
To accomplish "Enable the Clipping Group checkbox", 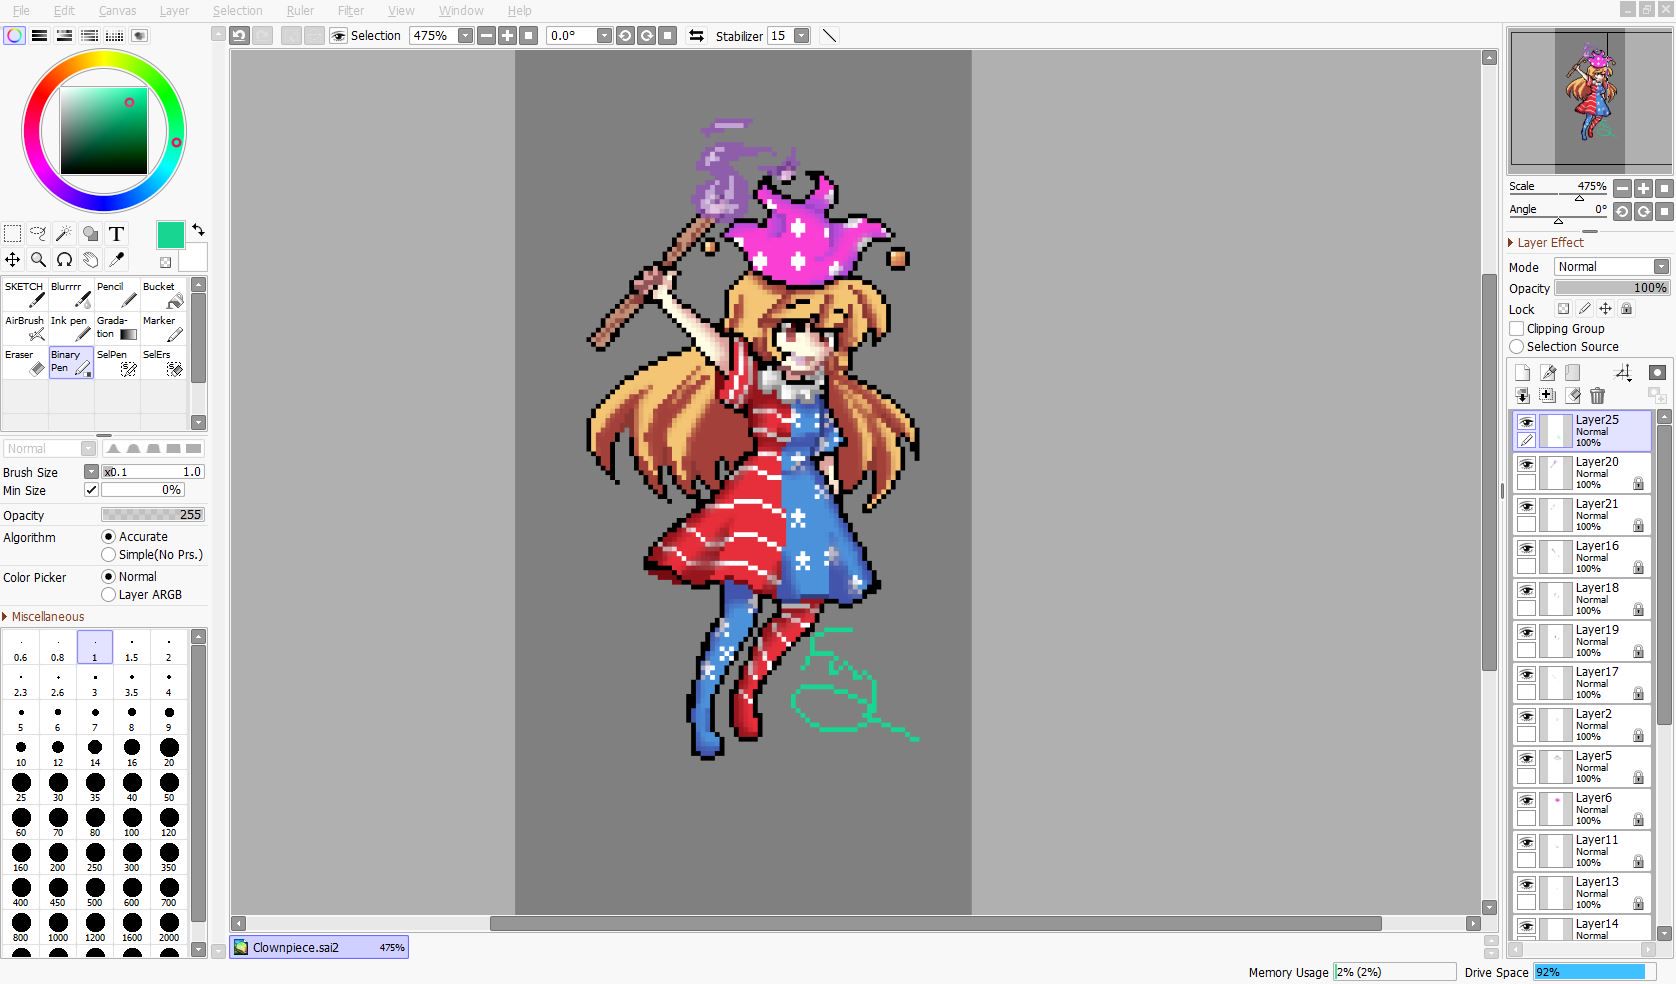I will (1516, 328).
